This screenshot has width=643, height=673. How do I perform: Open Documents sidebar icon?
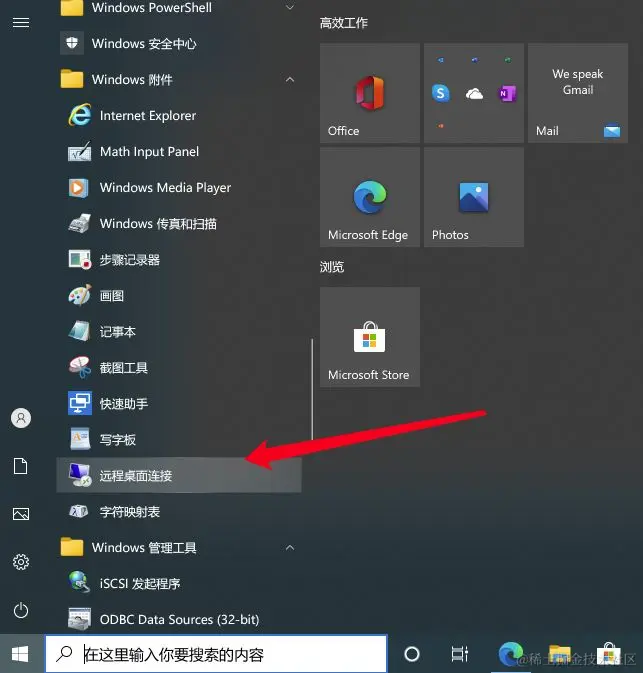tap(21, 466)
